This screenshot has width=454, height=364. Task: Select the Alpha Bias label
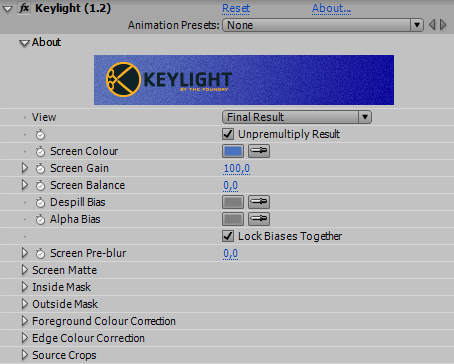[75, 219]
